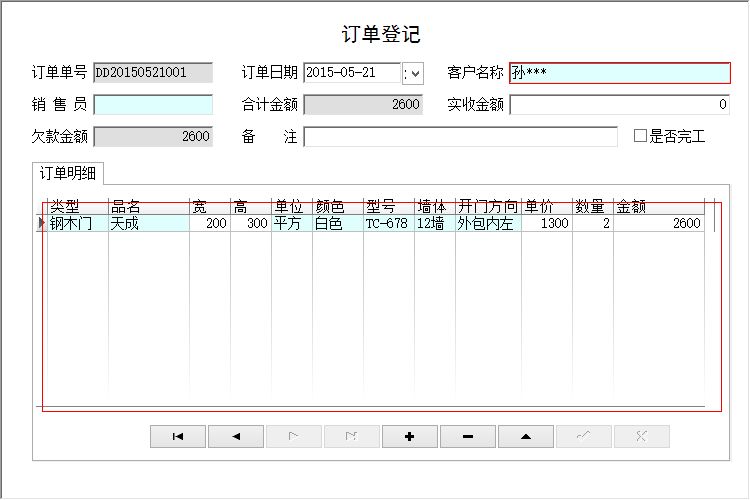Click the 品名 column header
The width and height of the screenshot is (750, 500).
(147, 207)
